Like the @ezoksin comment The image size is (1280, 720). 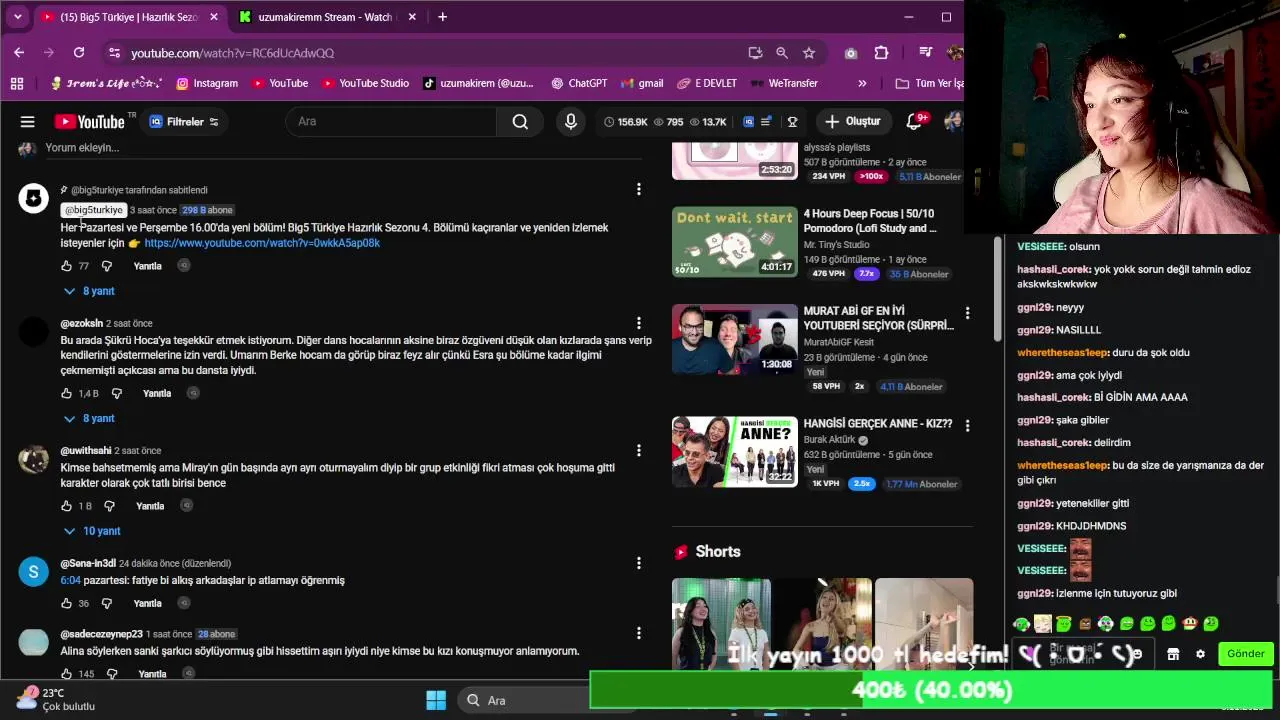pyautogui.click(x=66, y=393)
